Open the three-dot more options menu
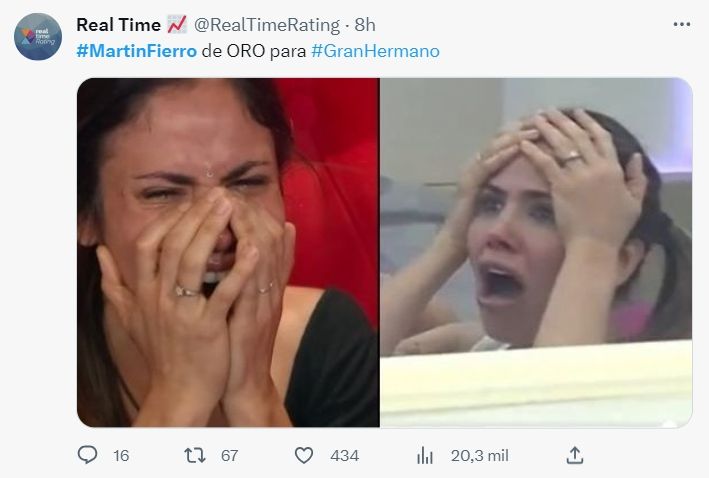This screenshot has height=478, width=709. (681, 24)
